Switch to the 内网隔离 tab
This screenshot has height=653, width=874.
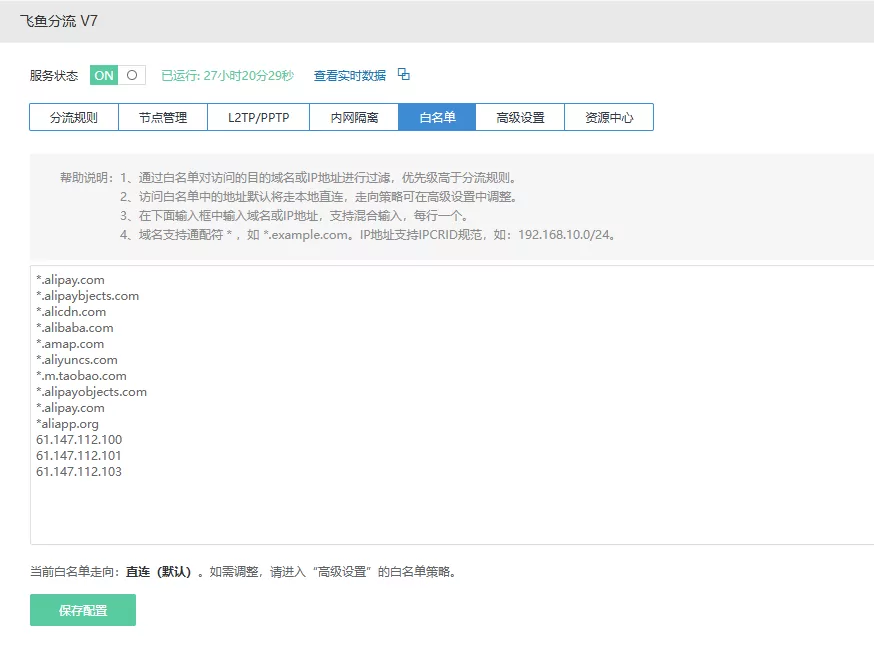(x=354, y=118)
